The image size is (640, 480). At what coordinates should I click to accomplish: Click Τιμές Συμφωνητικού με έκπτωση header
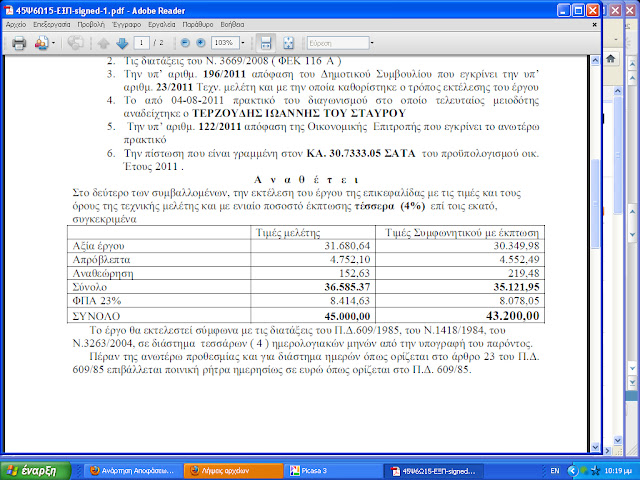(x=462, y=233)
